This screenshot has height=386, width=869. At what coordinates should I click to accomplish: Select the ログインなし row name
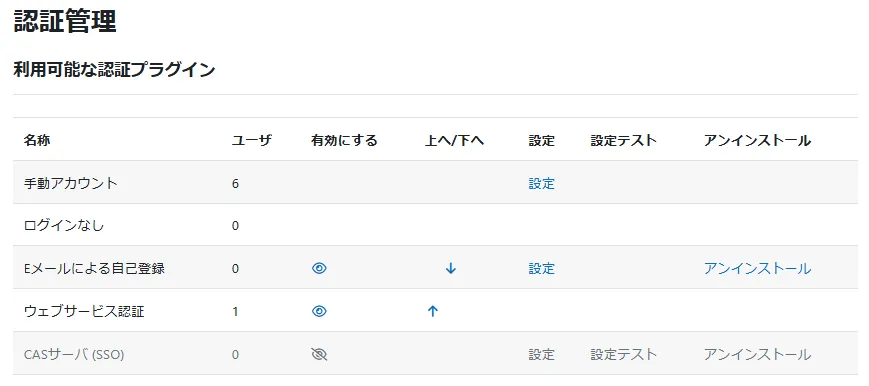pos(64,226)
